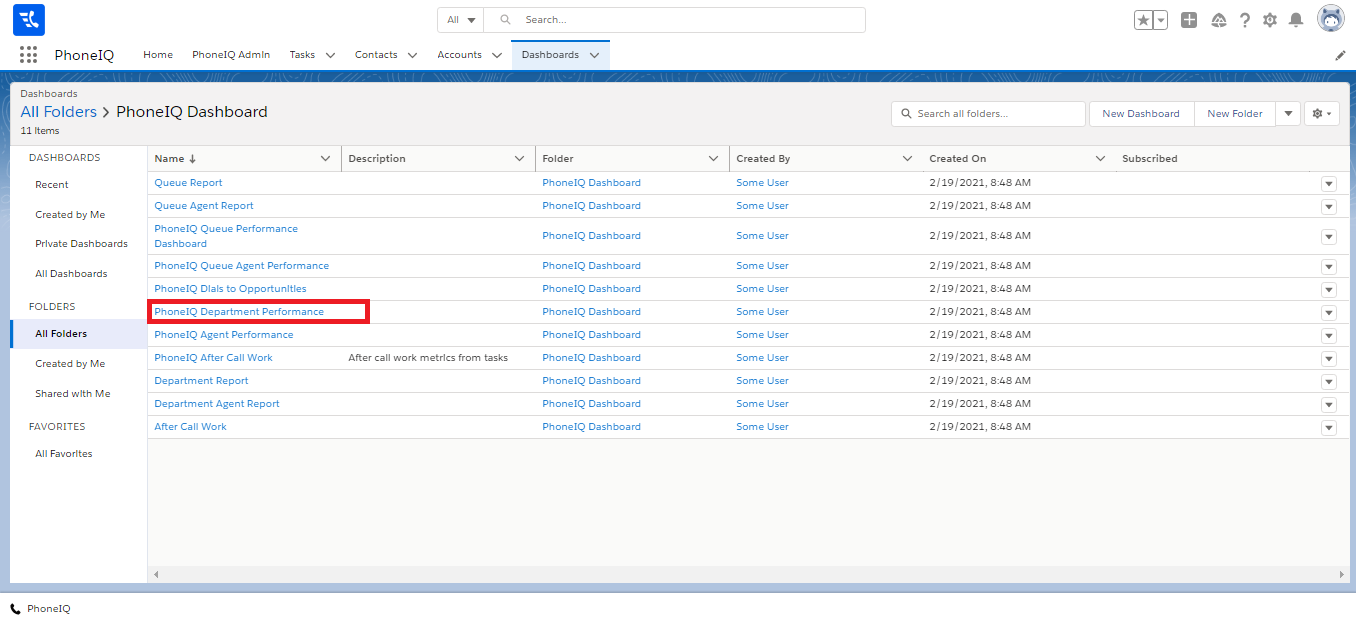Focus the Search all folders field
The width and height of the screenshot is (1356, 624).
[988, 114]
